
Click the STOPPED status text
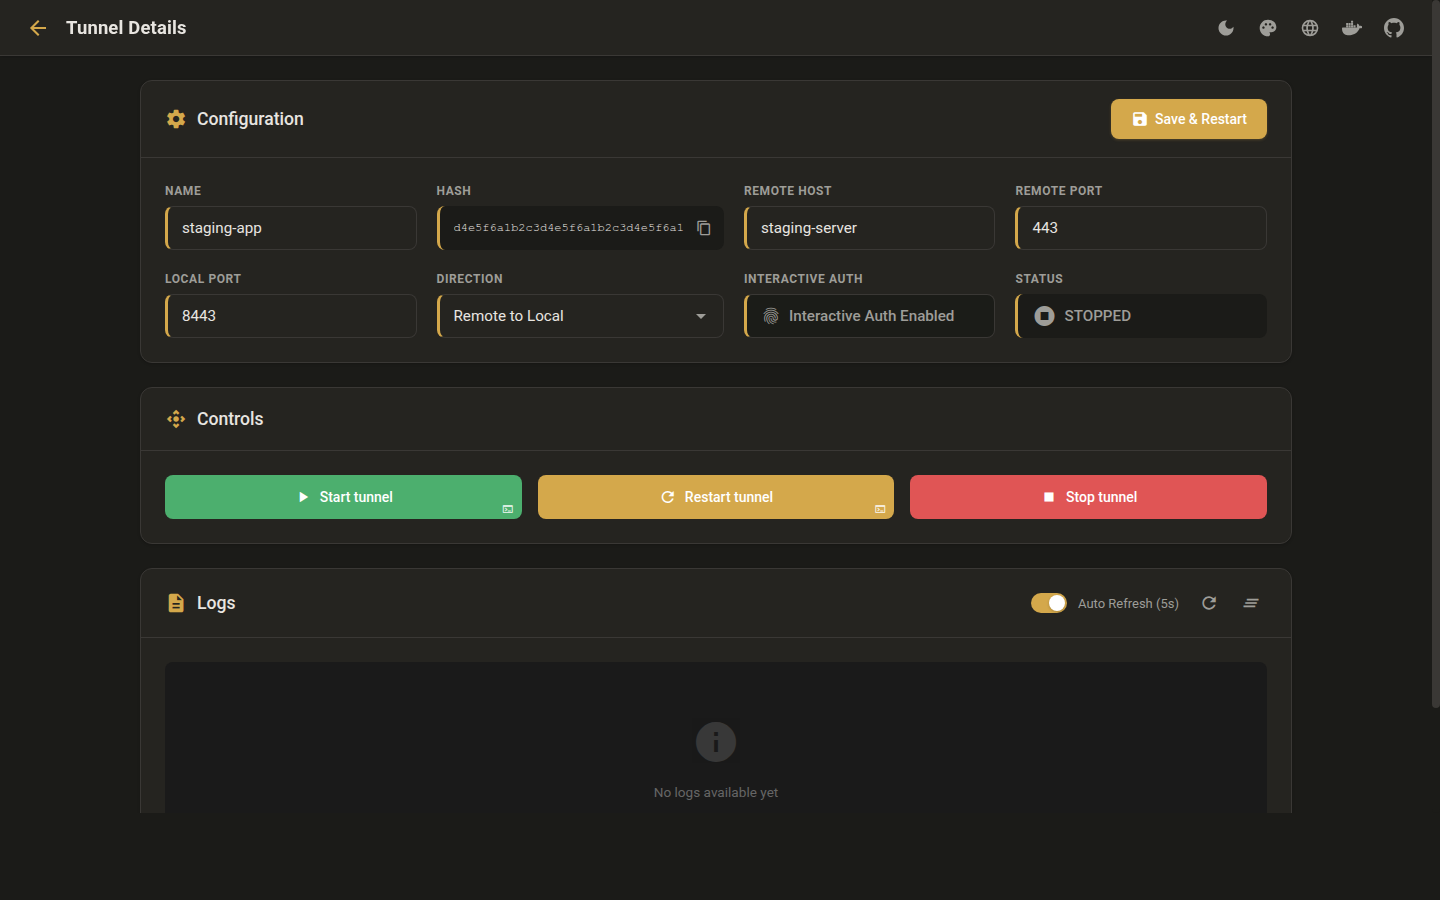(x=1097, y=316)
